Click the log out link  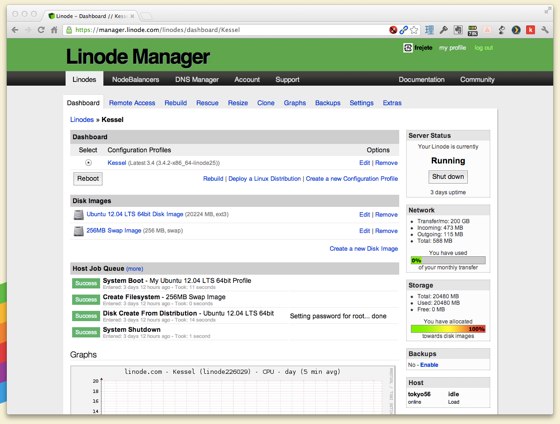[484, 48]
